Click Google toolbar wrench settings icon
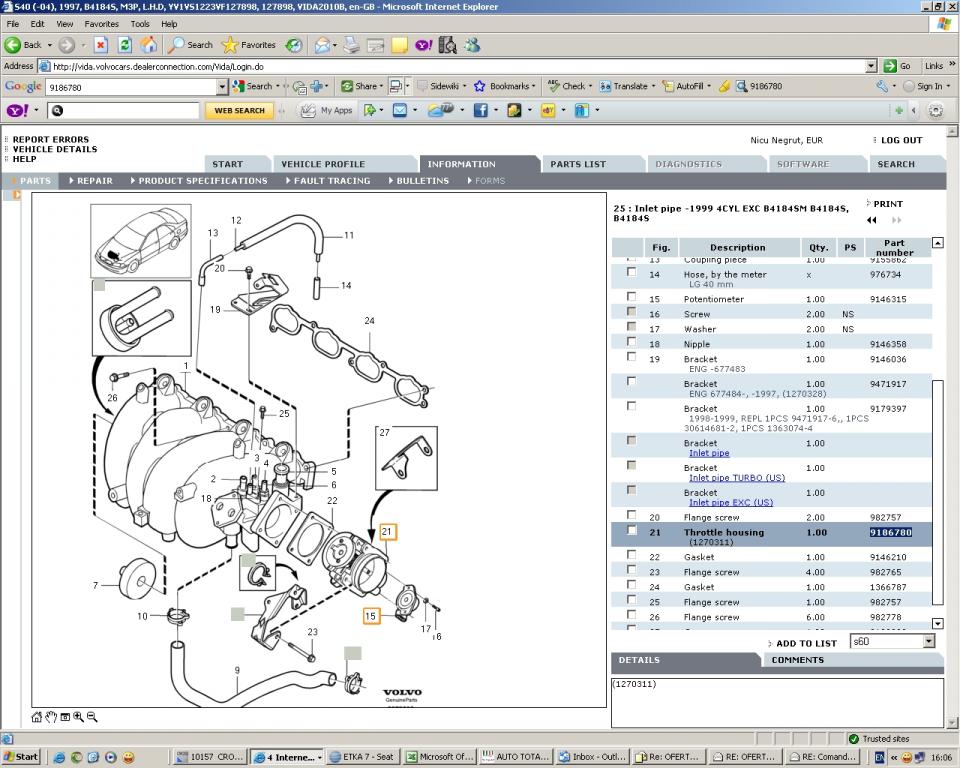The width and height of the screenshot is (960, 768). [x=882, y=86]
